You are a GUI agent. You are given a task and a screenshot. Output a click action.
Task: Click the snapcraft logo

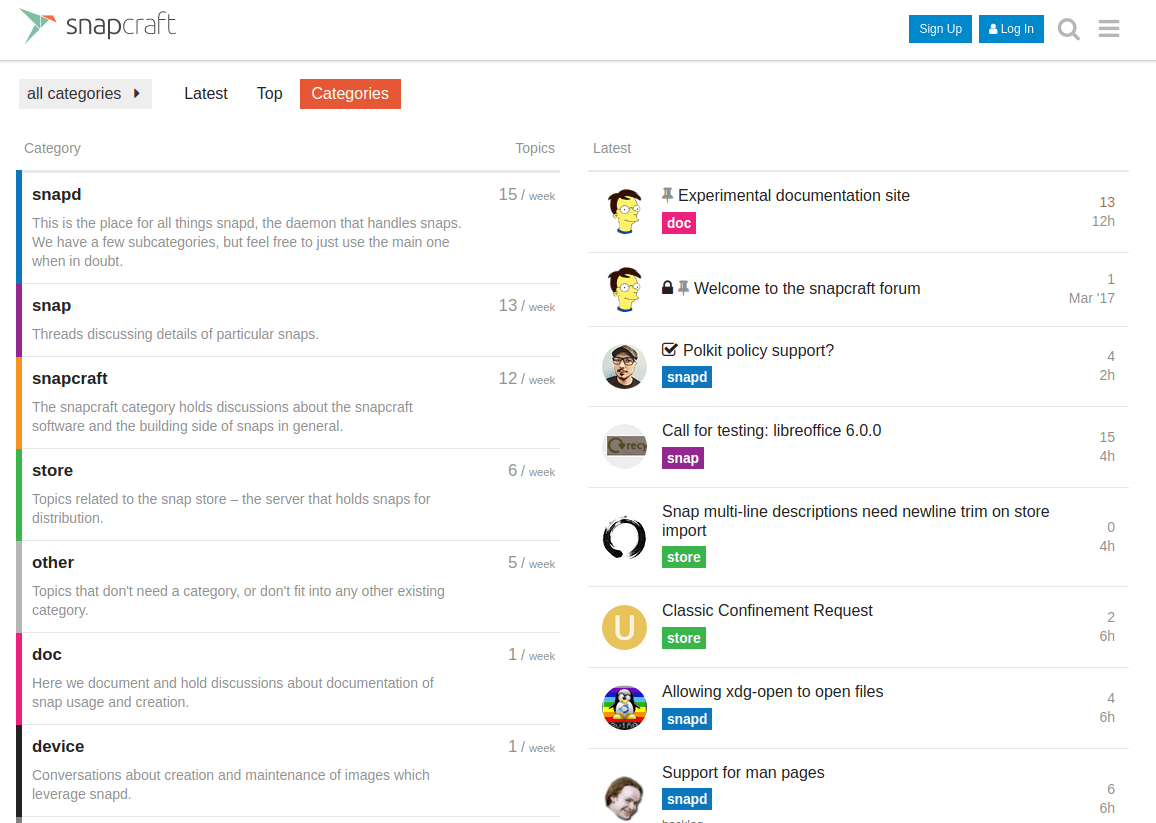[98, 26]
